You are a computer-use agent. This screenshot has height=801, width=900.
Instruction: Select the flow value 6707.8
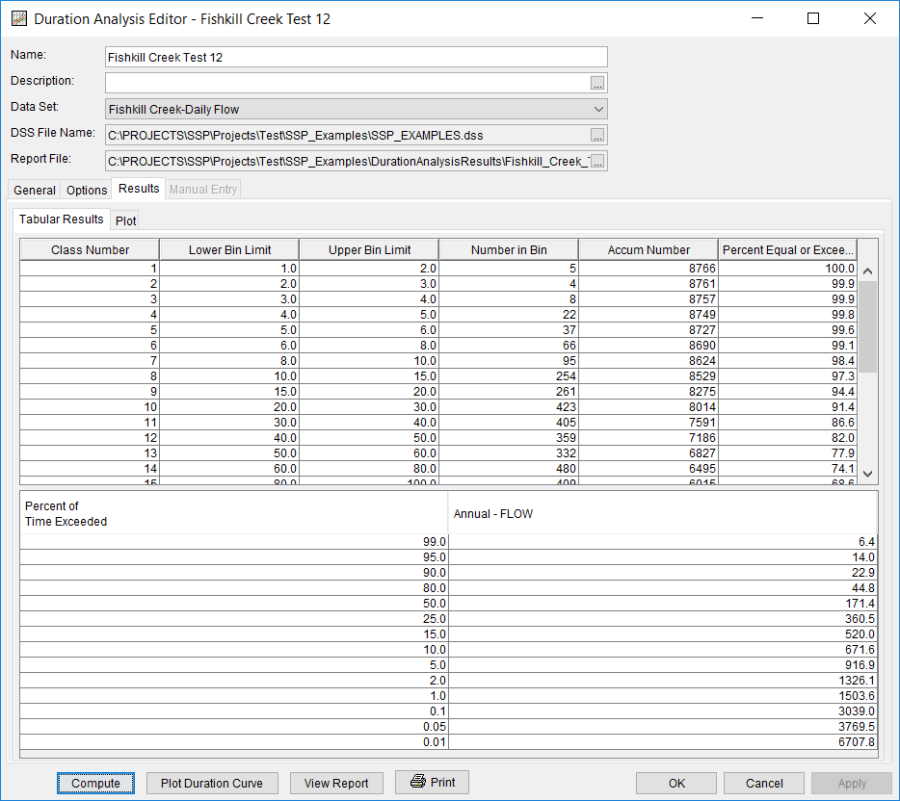(x=663, y=742)
